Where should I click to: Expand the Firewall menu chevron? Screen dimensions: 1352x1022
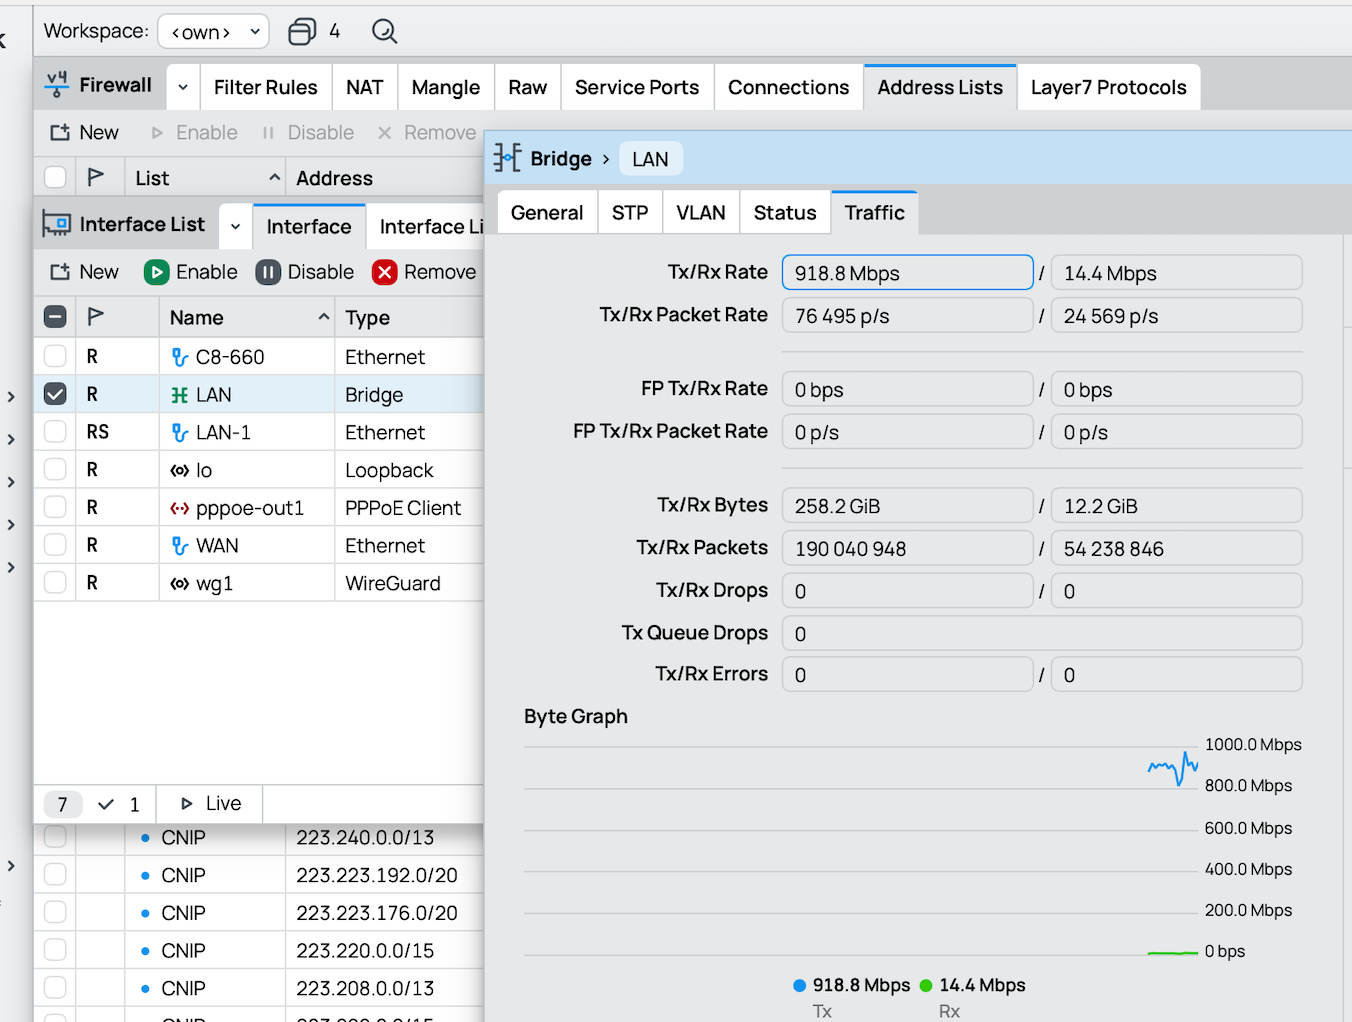coord(183,87)
